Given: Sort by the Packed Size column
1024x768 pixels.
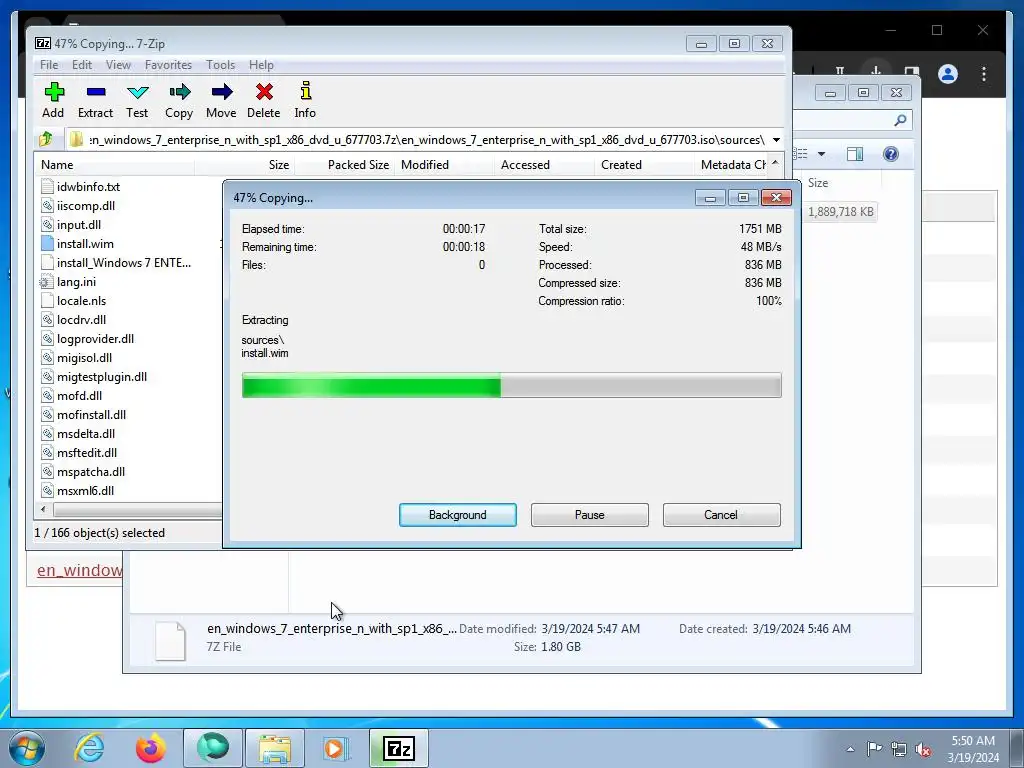Looking at the screenshot, I should pos(344,165).
